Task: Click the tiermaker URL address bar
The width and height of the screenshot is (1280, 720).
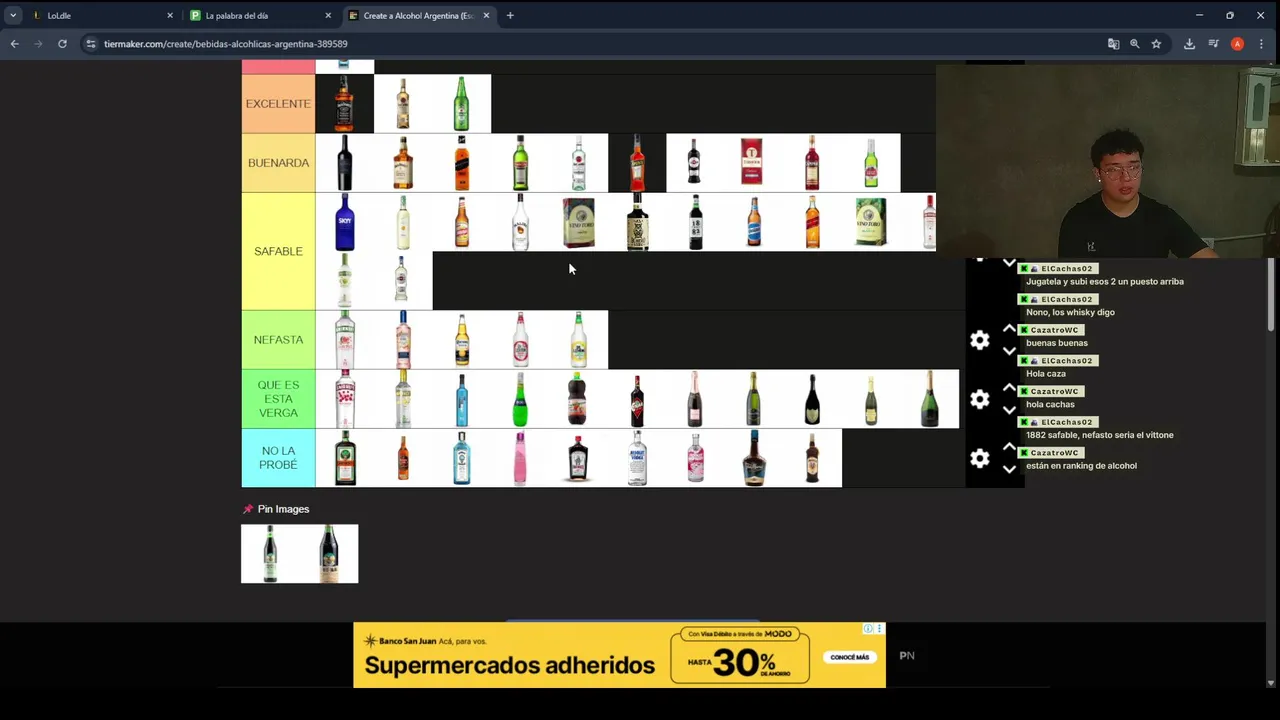Action: click(590, 44)
